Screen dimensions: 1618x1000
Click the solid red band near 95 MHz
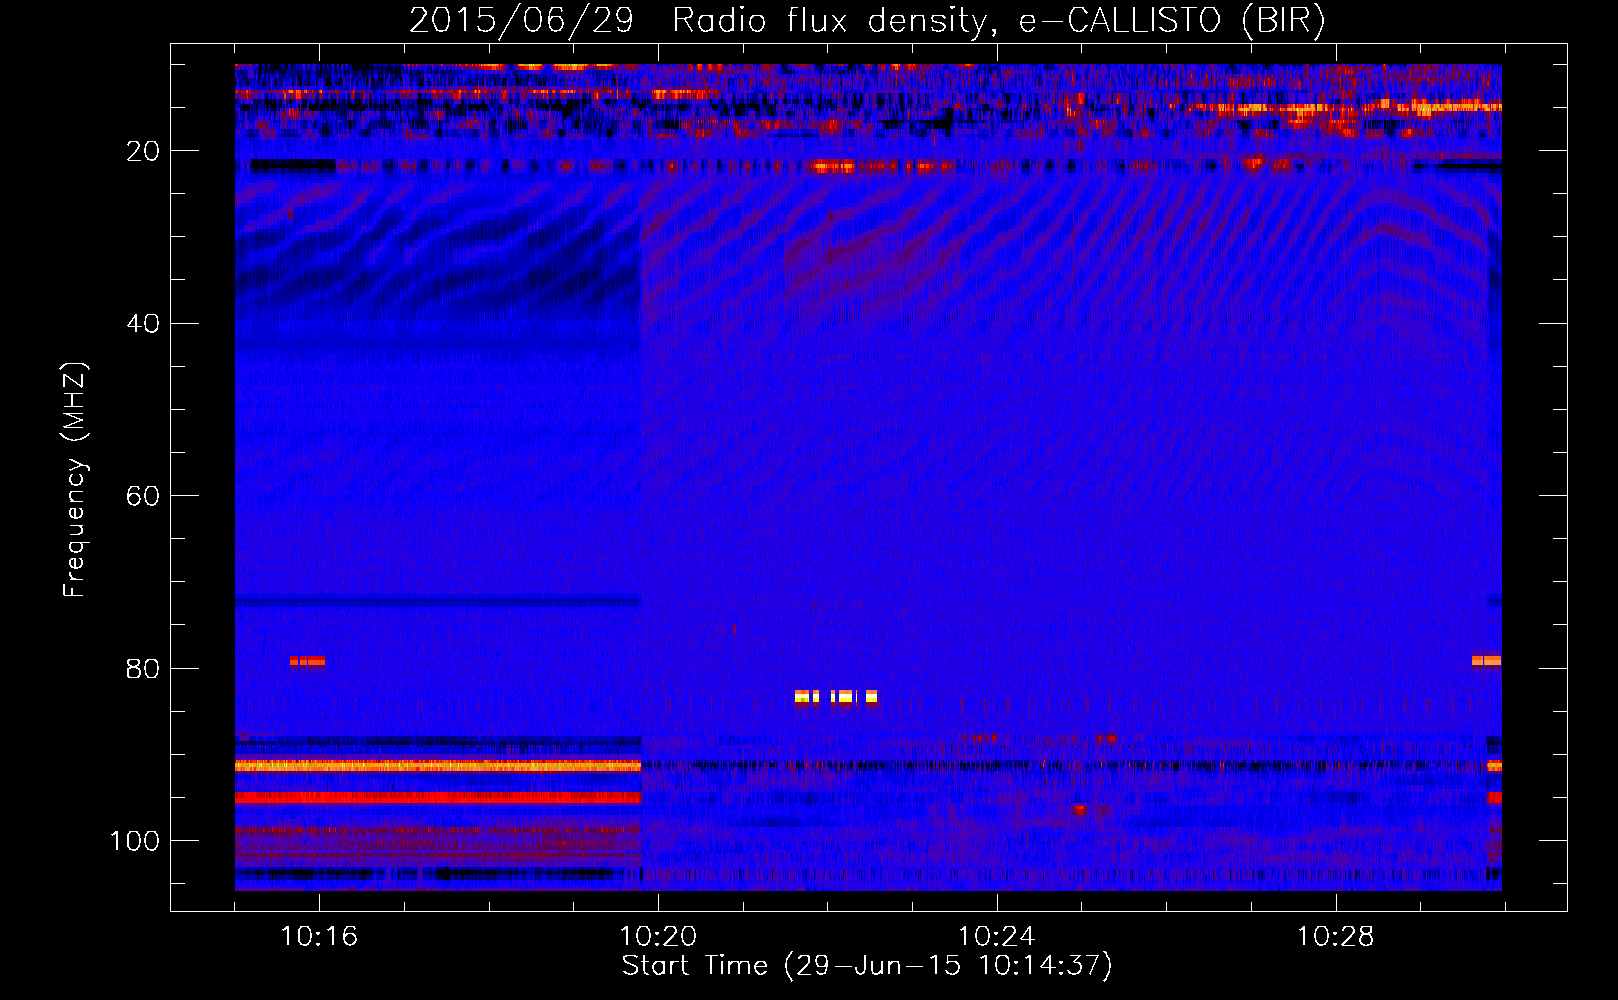pyautogui.click(x=438, y=798)
